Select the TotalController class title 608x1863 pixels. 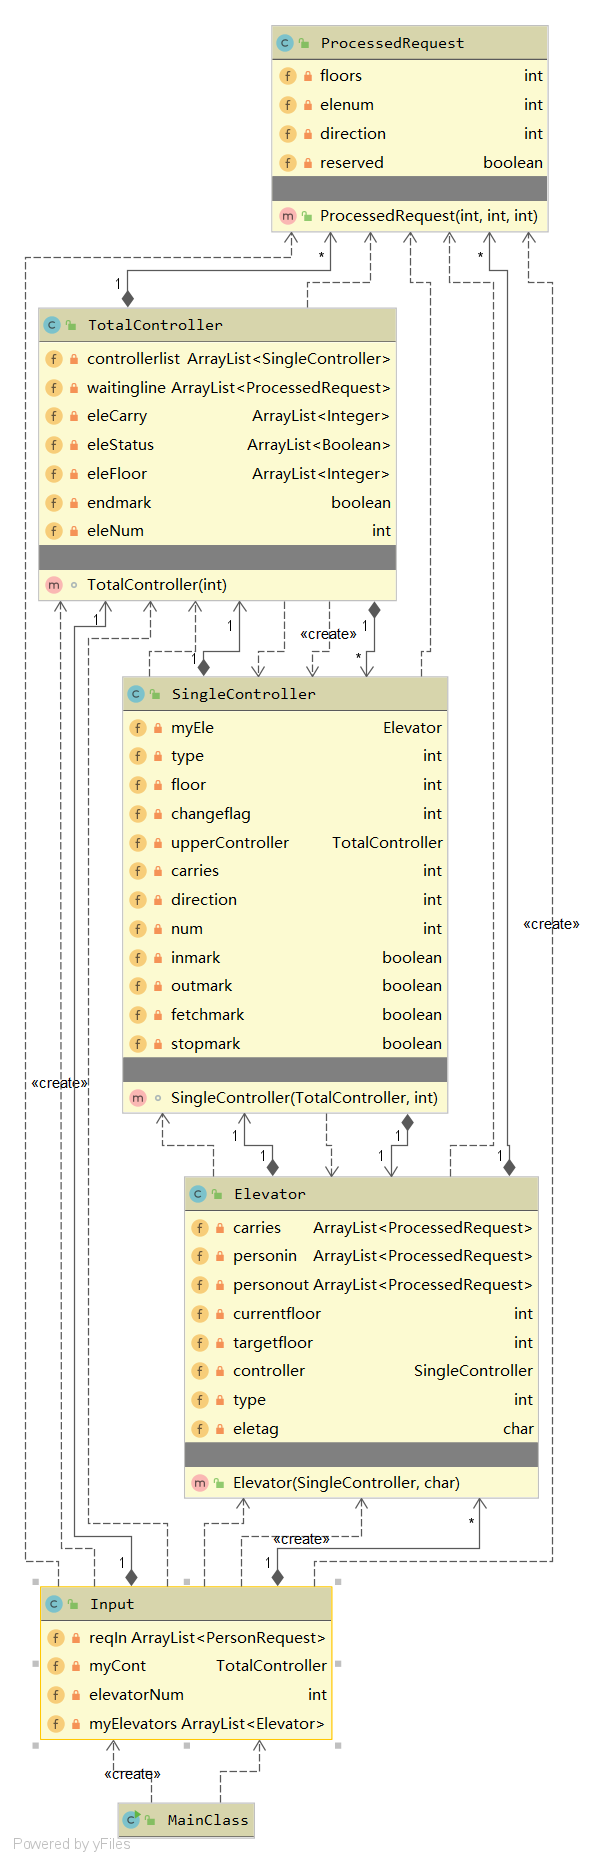(x=155, y=325)
